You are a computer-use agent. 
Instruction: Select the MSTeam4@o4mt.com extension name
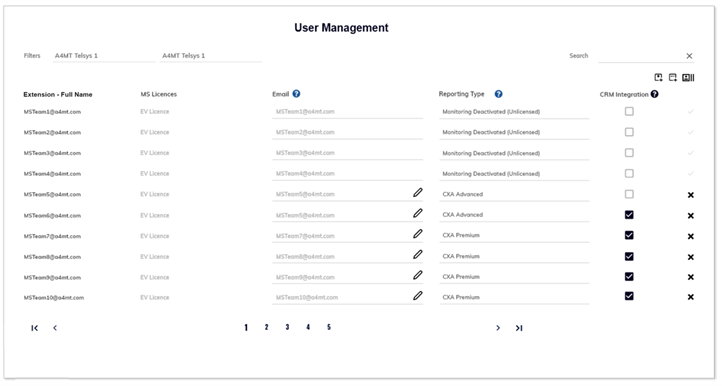pyautogui.click(x=52, y=174)
